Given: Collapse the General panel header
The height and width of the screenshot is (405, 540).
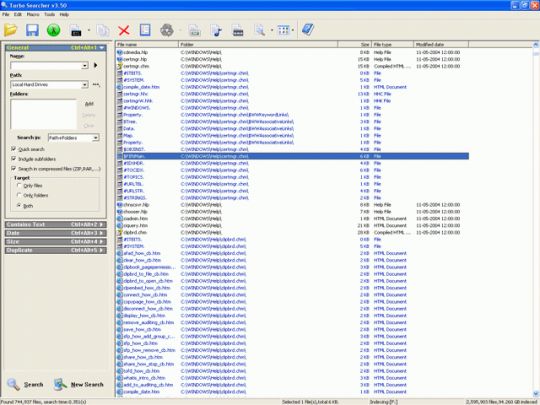Looking at the screenshot, I should click(x=56, y=48).
